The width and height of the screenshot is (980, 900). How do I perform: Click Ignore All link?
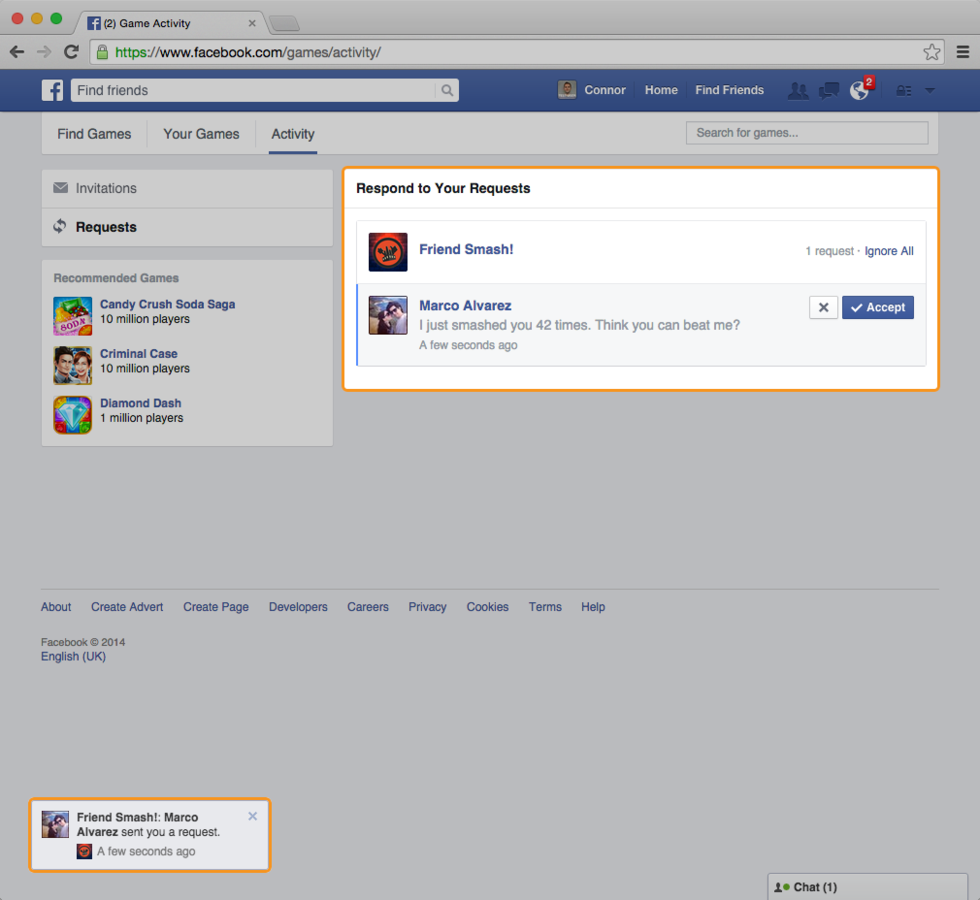[889, 251]
